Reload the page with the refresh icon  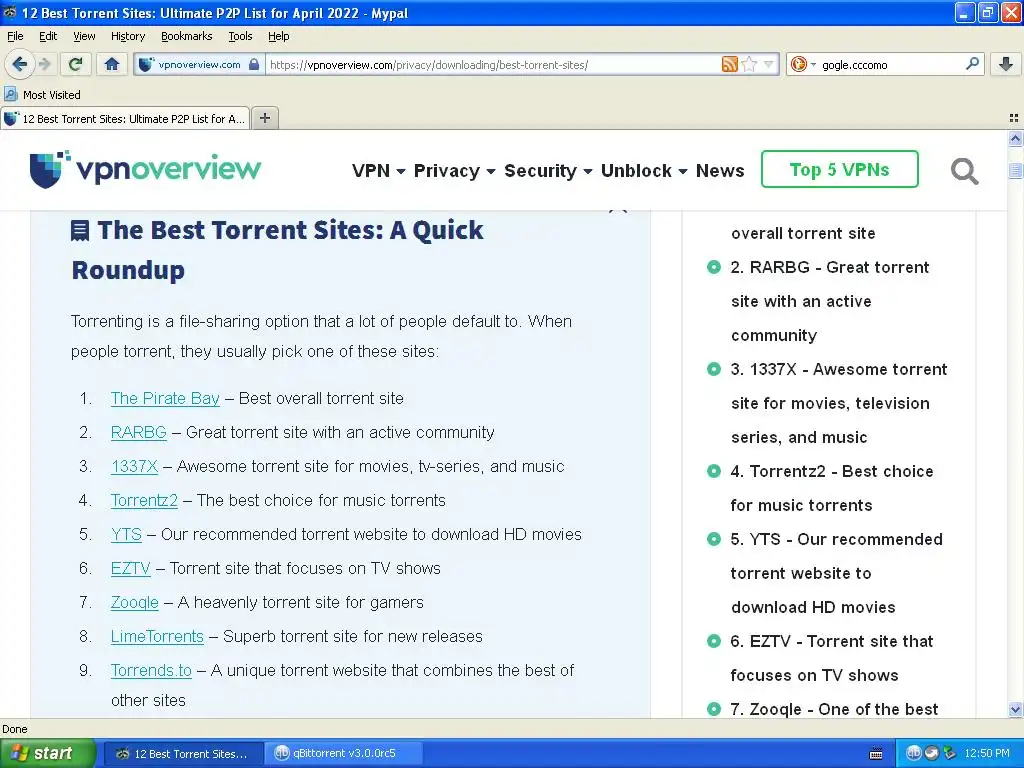click(75, 64)
